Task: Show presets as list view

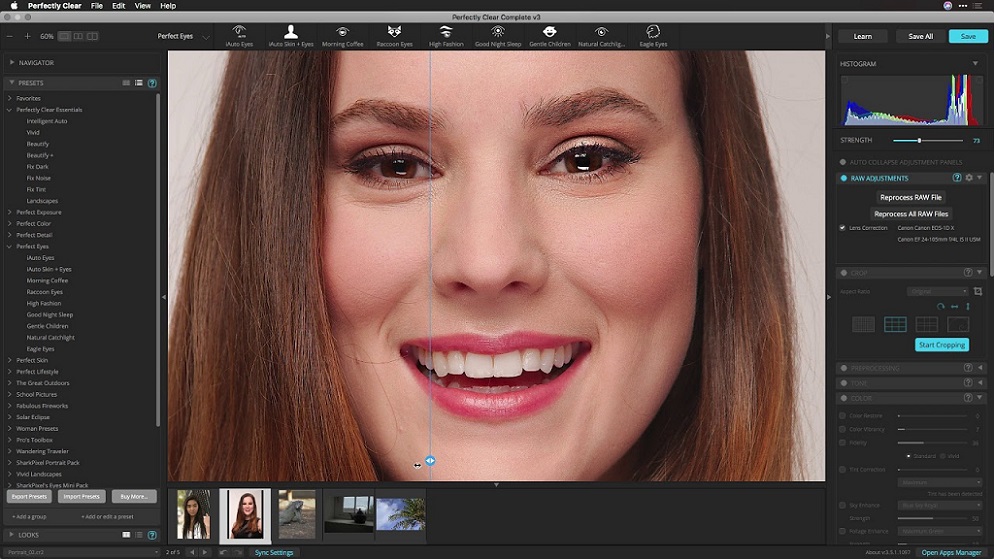Action: pos(139,83)
